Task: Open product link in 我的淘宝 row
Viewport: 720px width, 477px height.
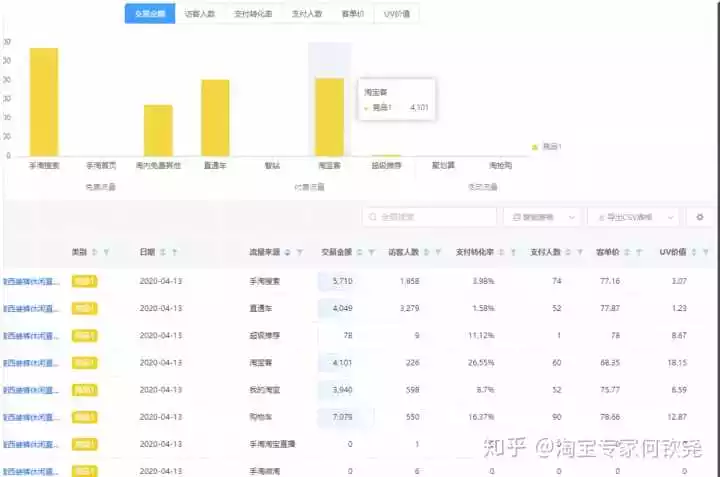Action: point(31,390)
